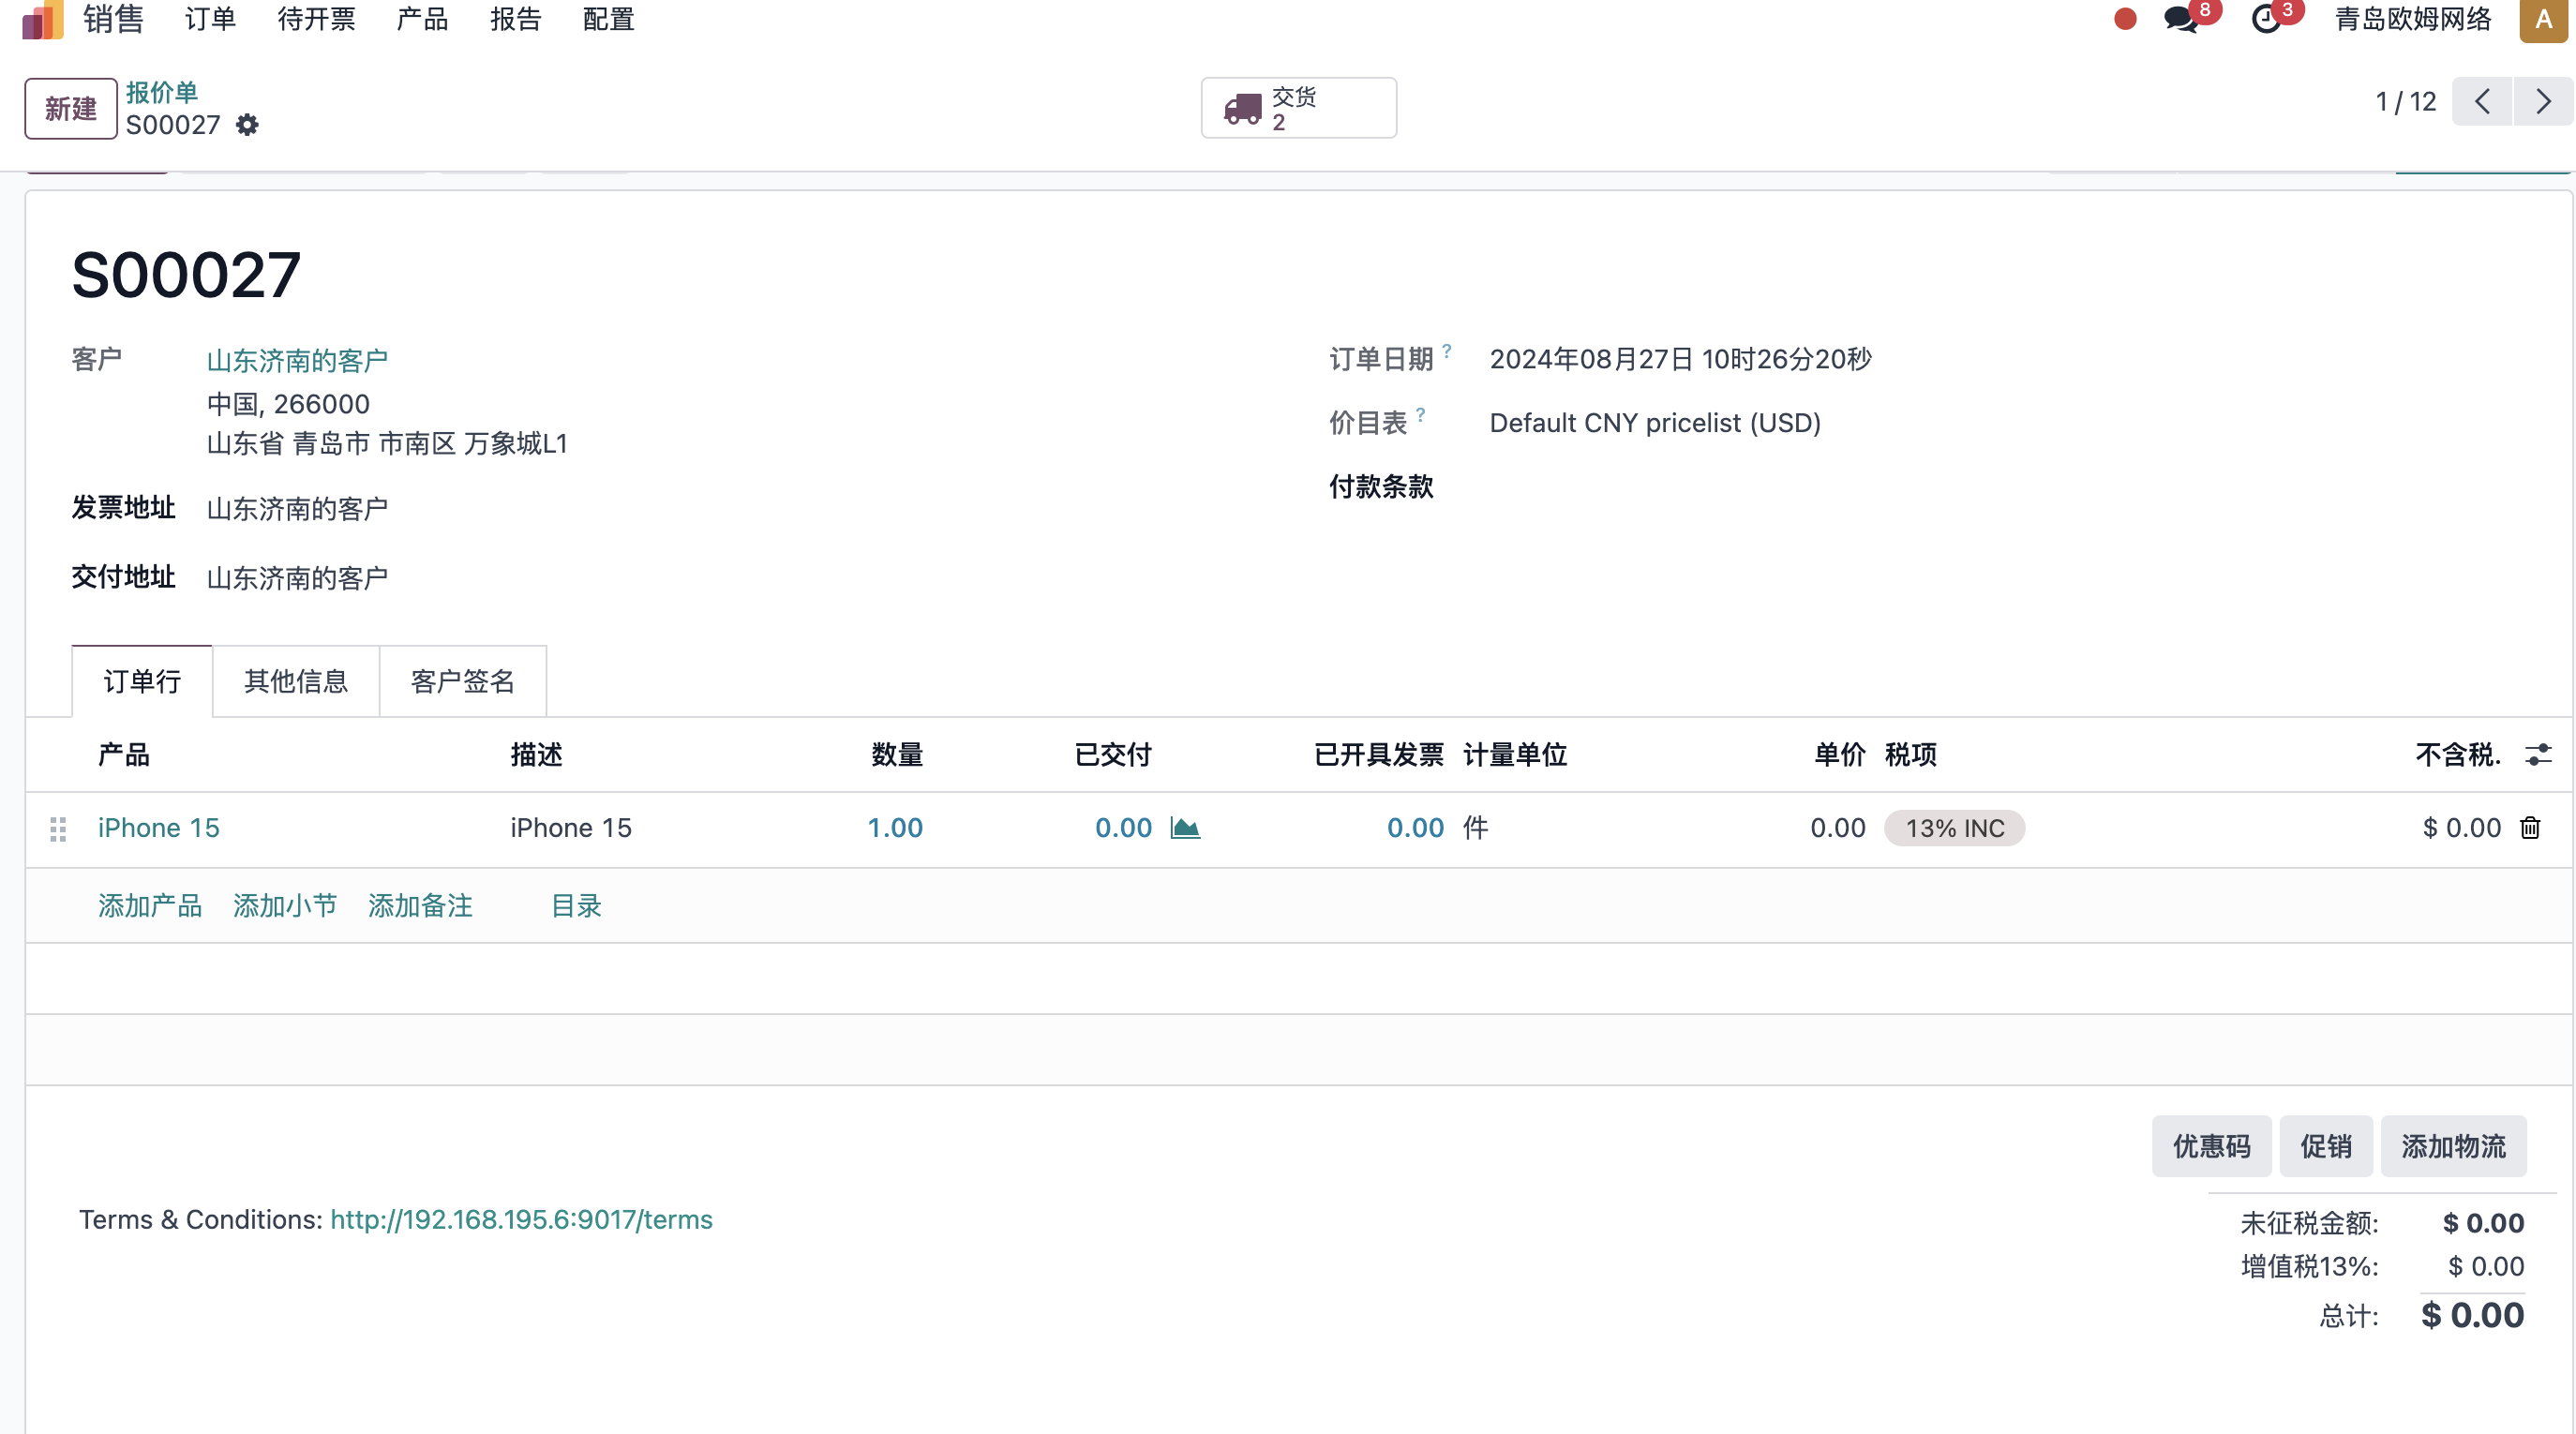Click the 付款条款 field label
The image size is (2576, 1434).
[1381, 487]
